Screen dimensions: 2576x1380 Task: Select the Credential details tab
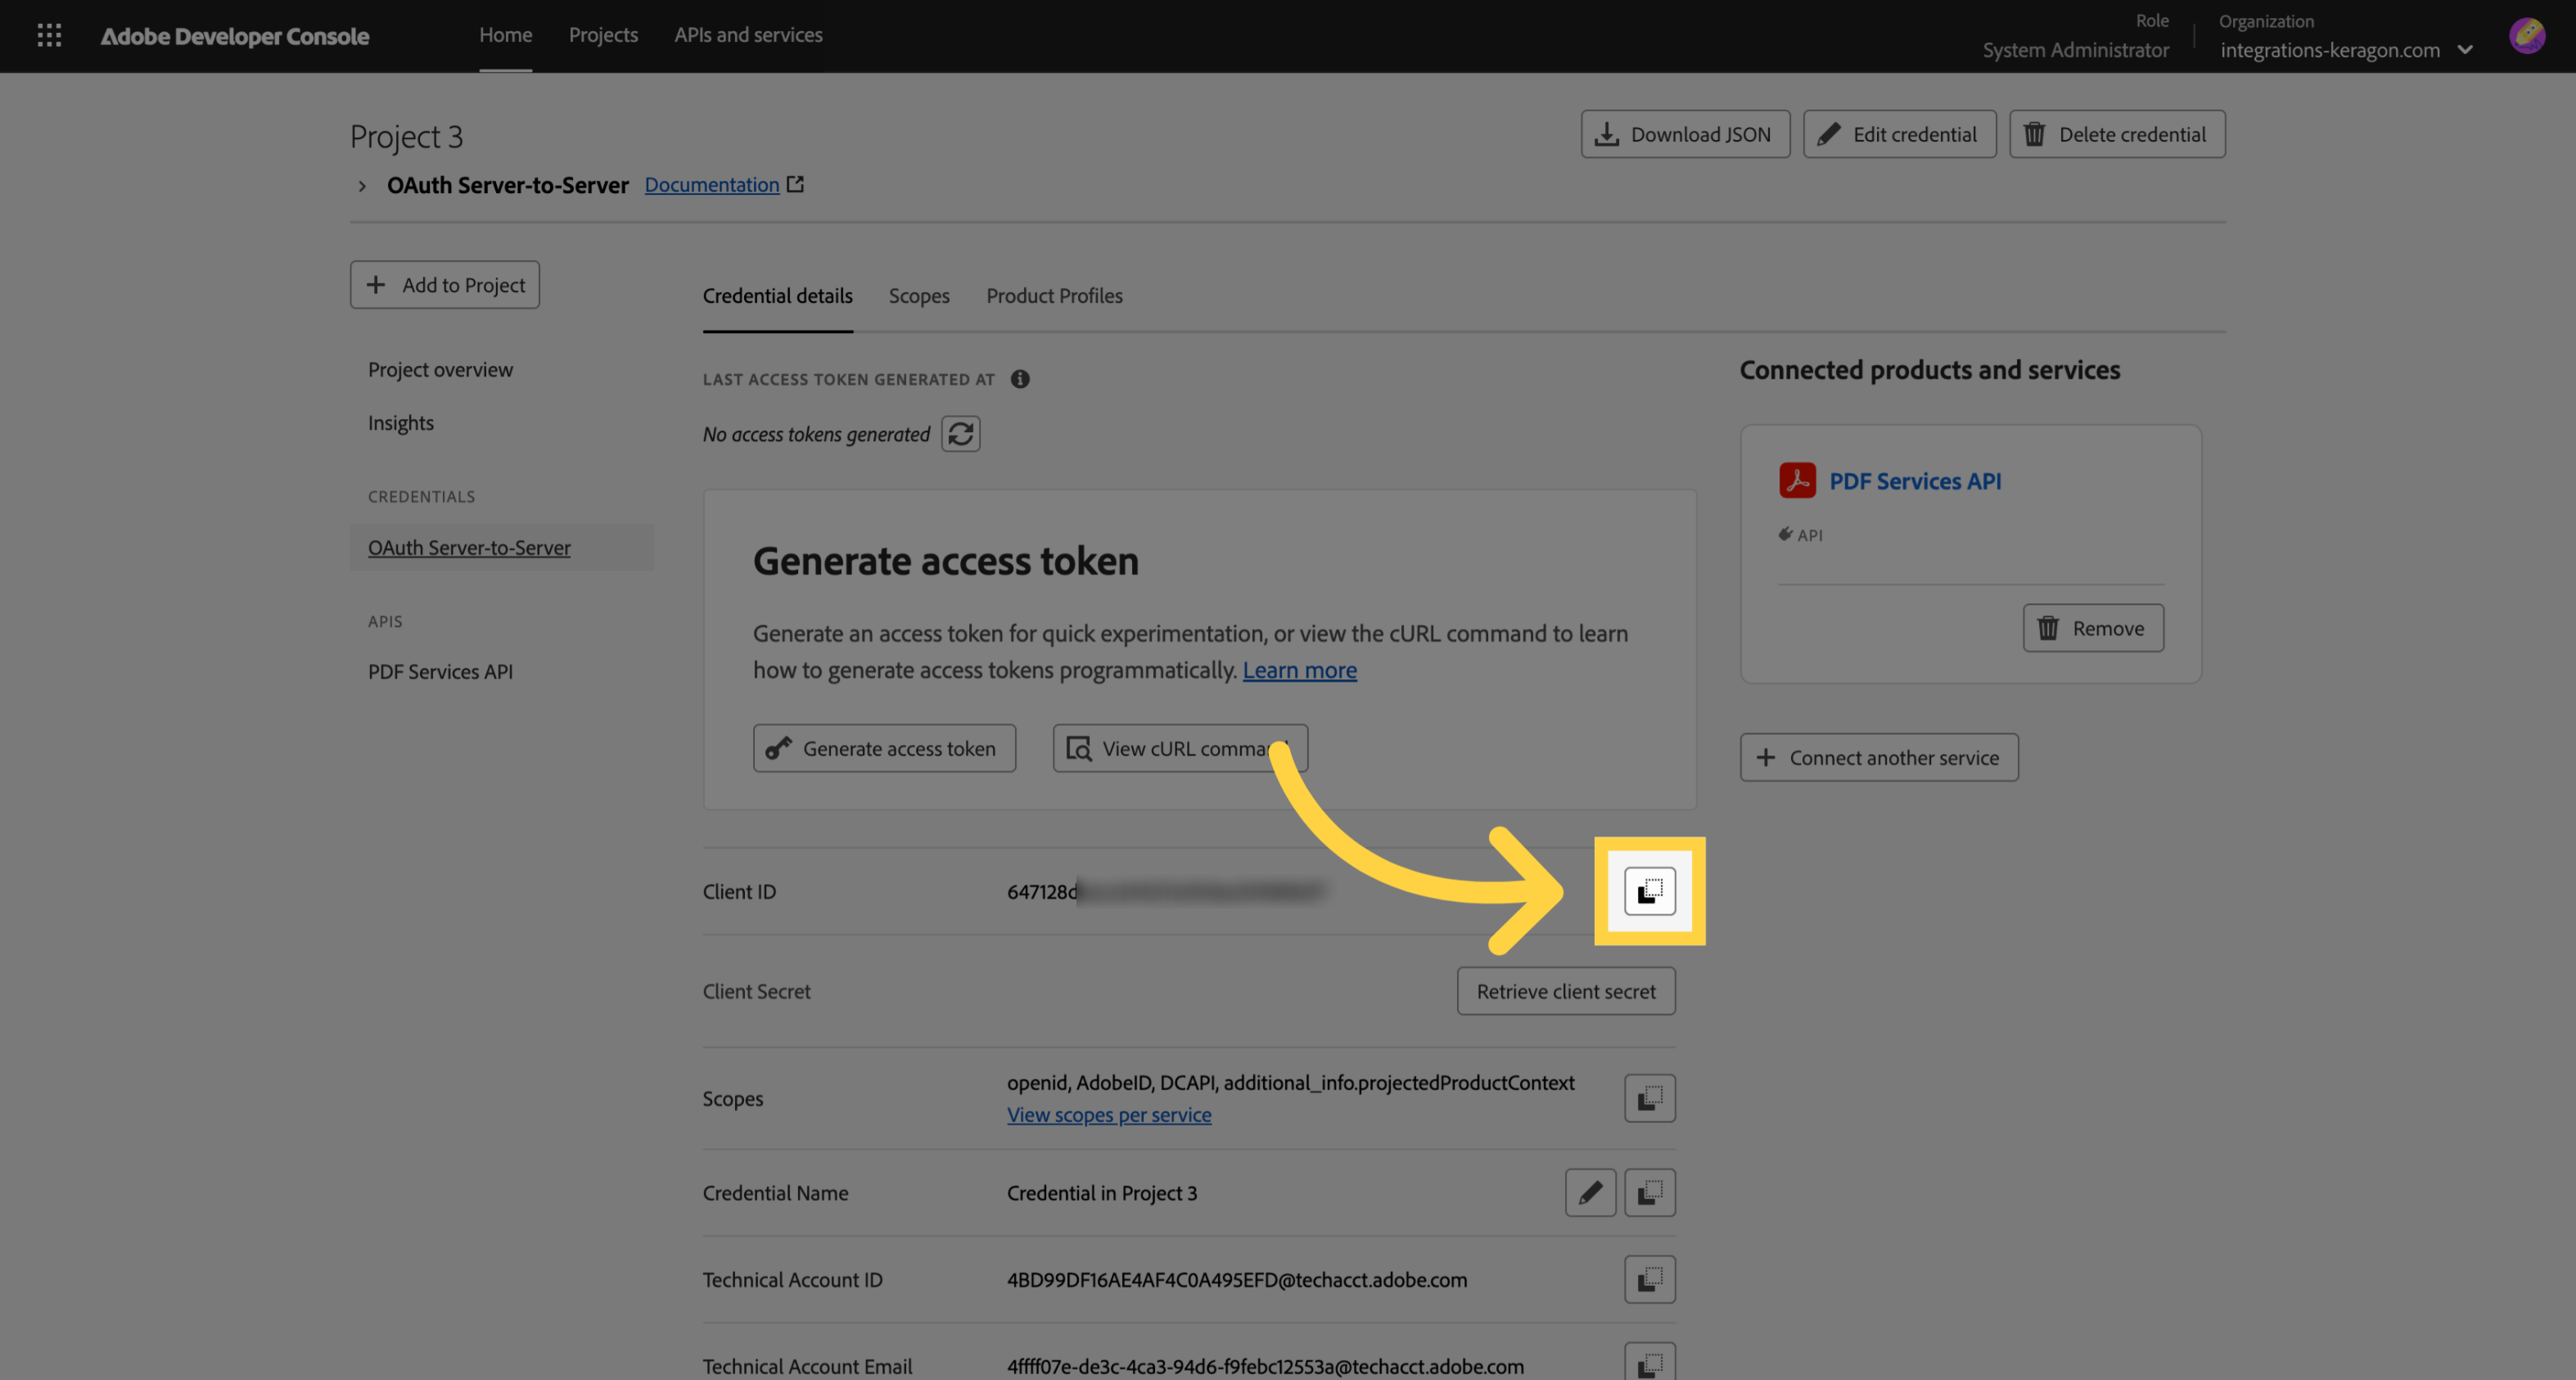777,296
